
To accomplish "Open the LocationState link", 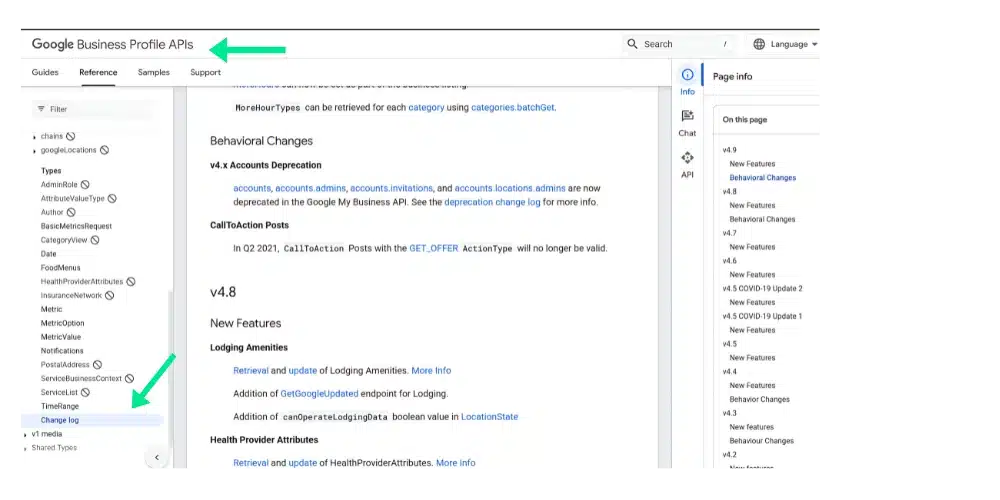I will pyautogui.click(x=489, y=416).
